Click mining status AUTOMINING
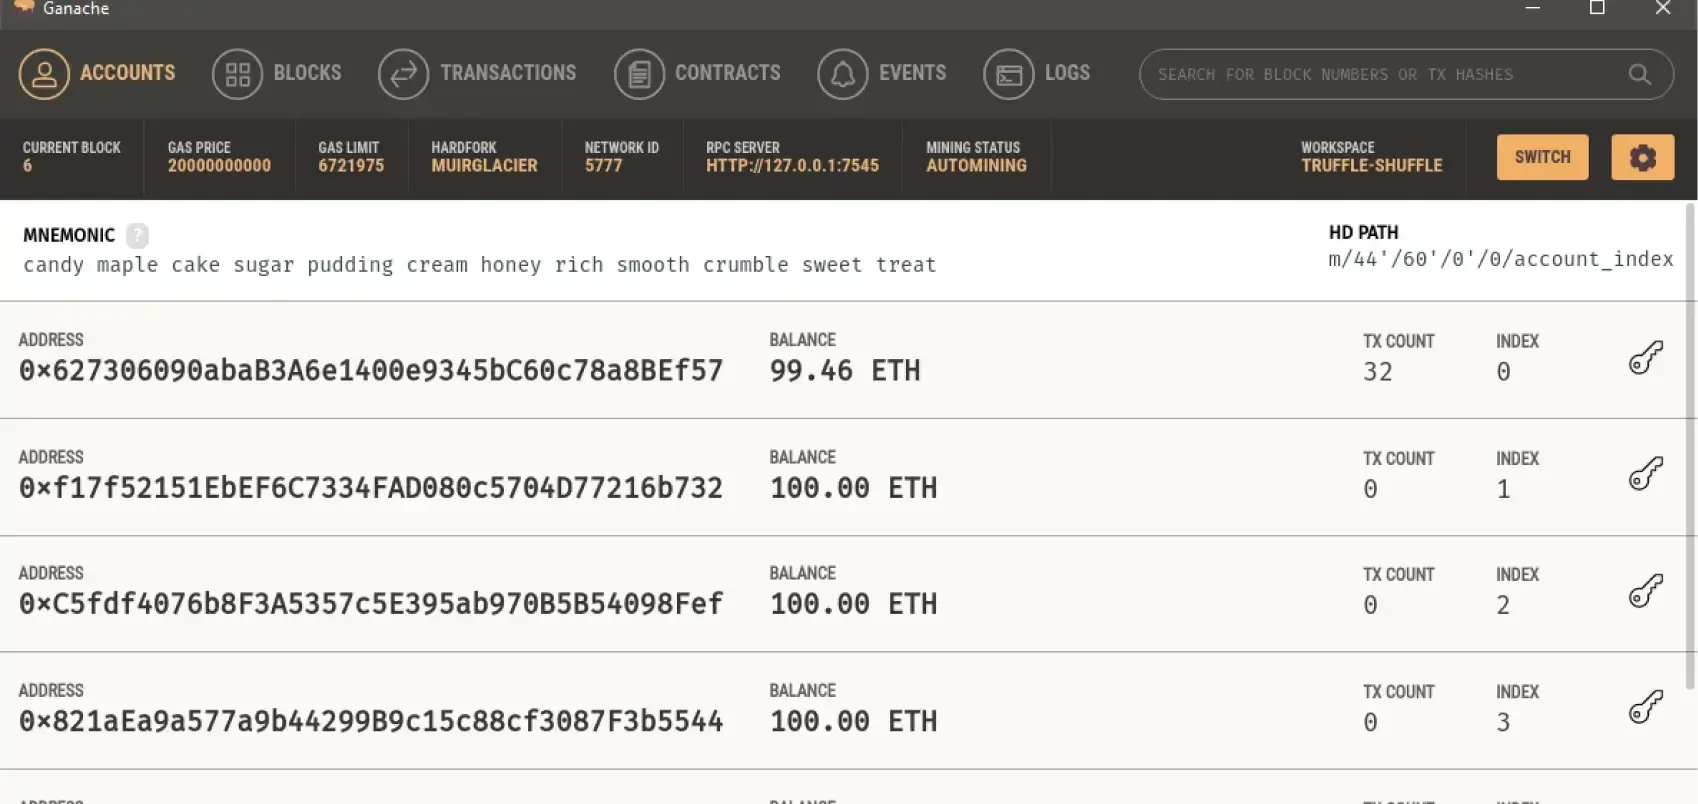1698x804 pixels. tap(976, 166)
